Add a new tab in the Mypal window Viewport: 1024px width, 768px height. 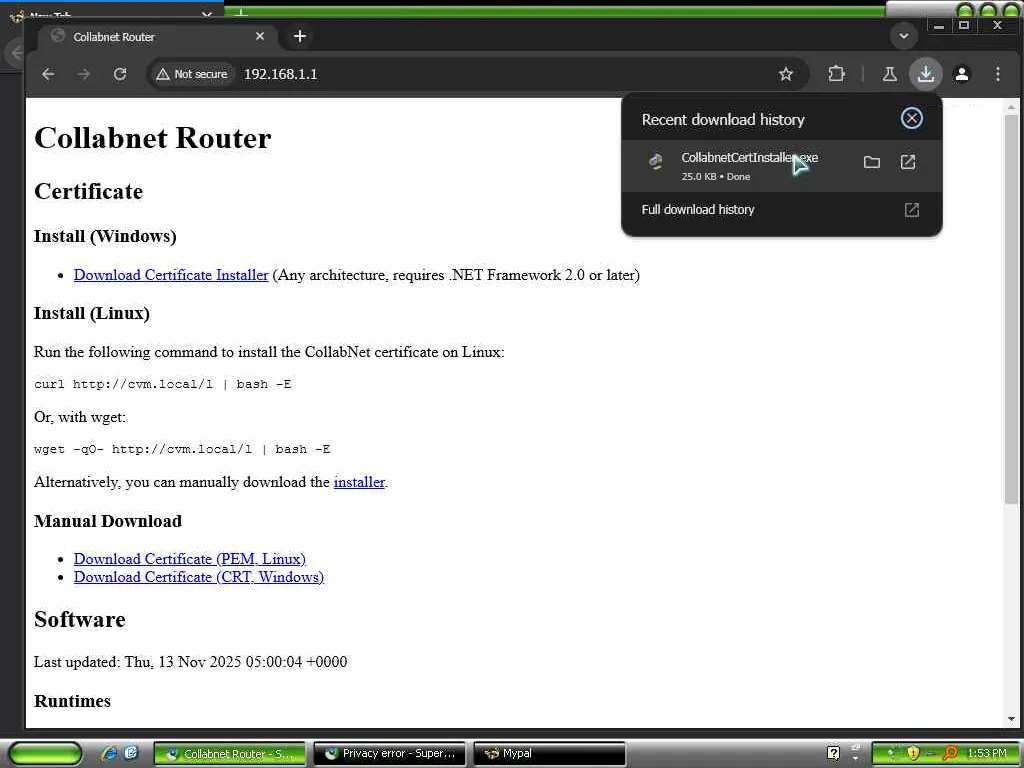[x=241, y=13]
